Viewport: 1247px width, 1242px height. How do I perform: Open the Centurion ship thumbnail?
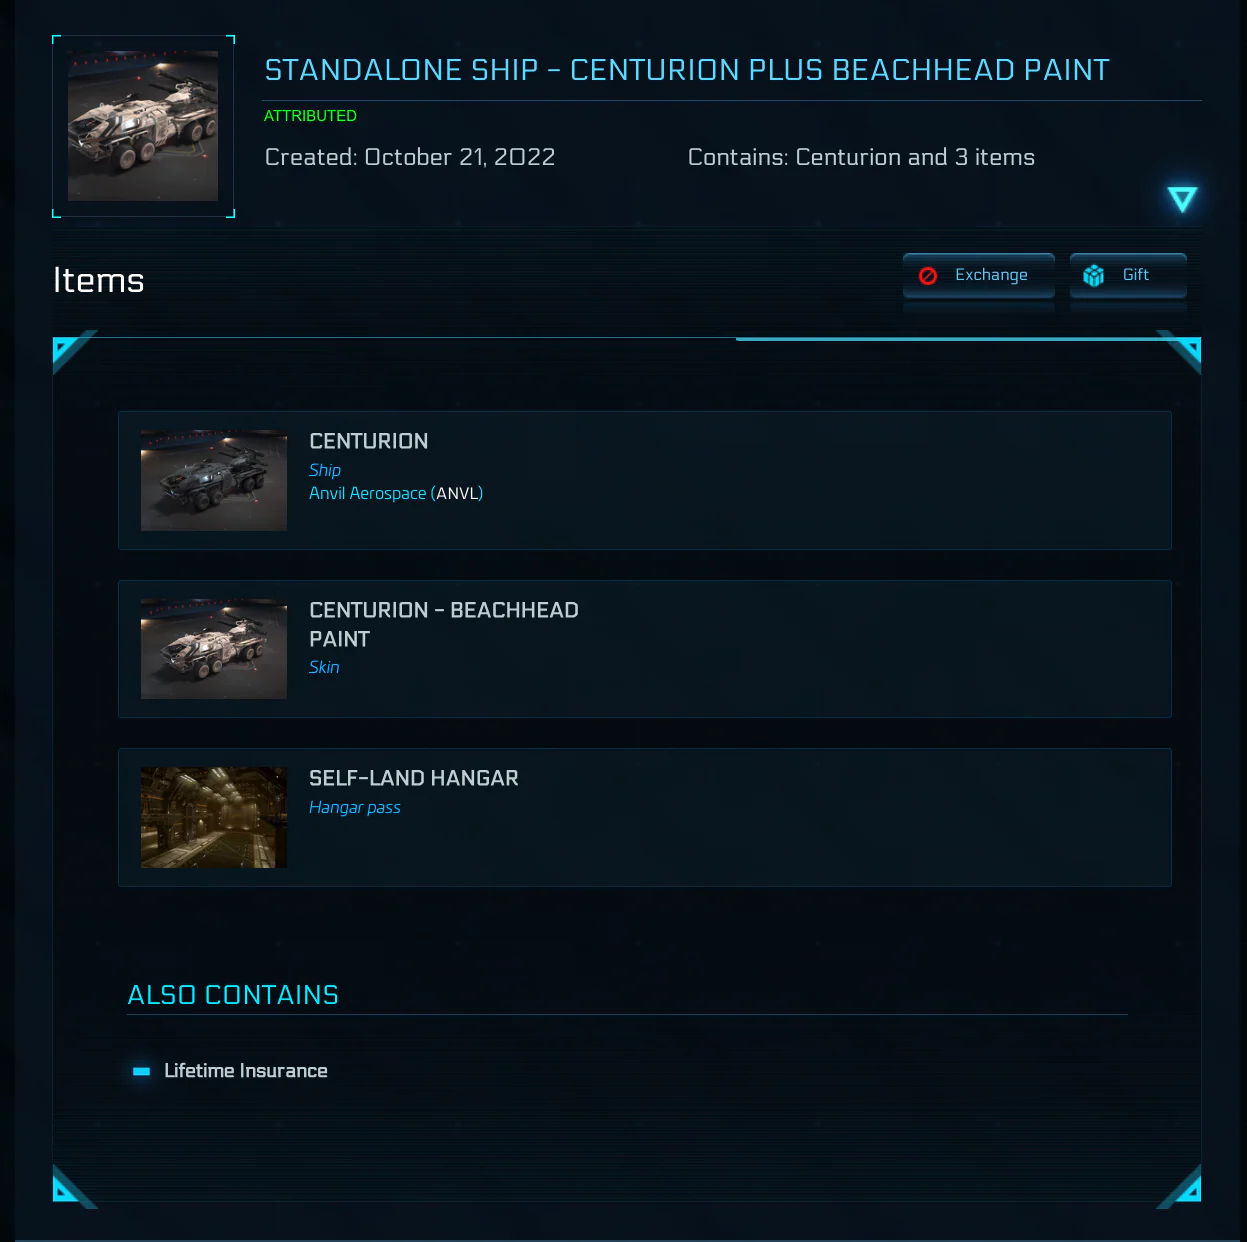coord(214,480)
